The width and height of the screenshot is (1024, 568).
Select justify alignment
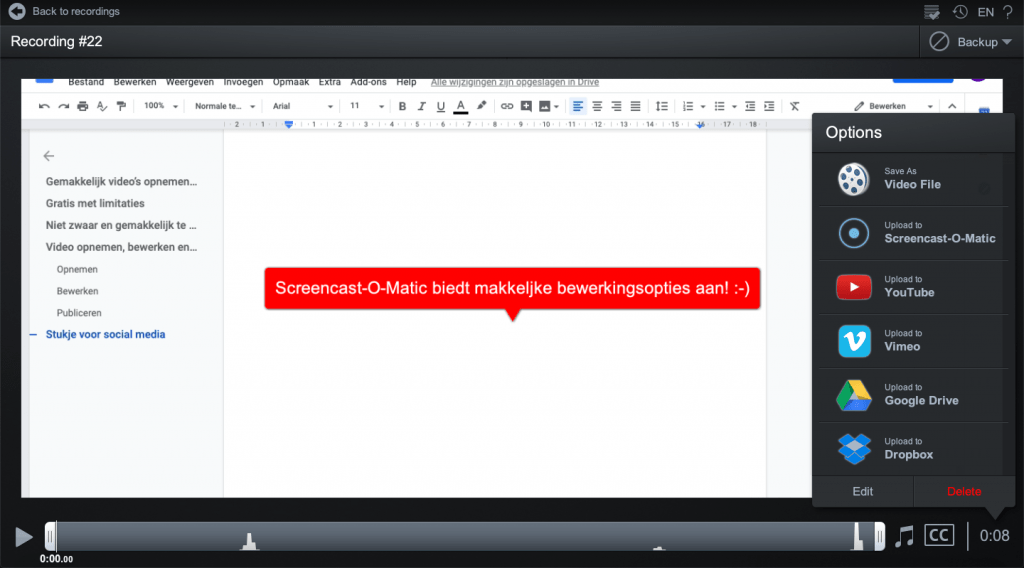[635, 106]
